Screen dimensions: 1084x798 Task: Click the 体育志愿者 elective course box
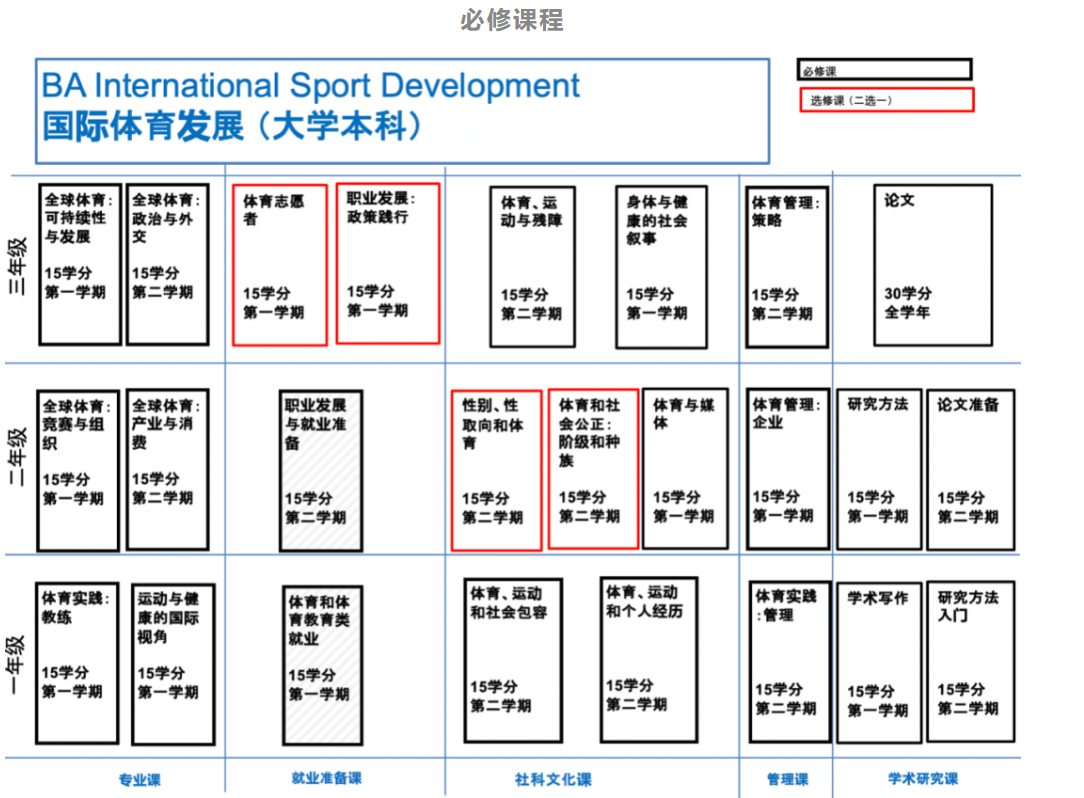point(280,264)
